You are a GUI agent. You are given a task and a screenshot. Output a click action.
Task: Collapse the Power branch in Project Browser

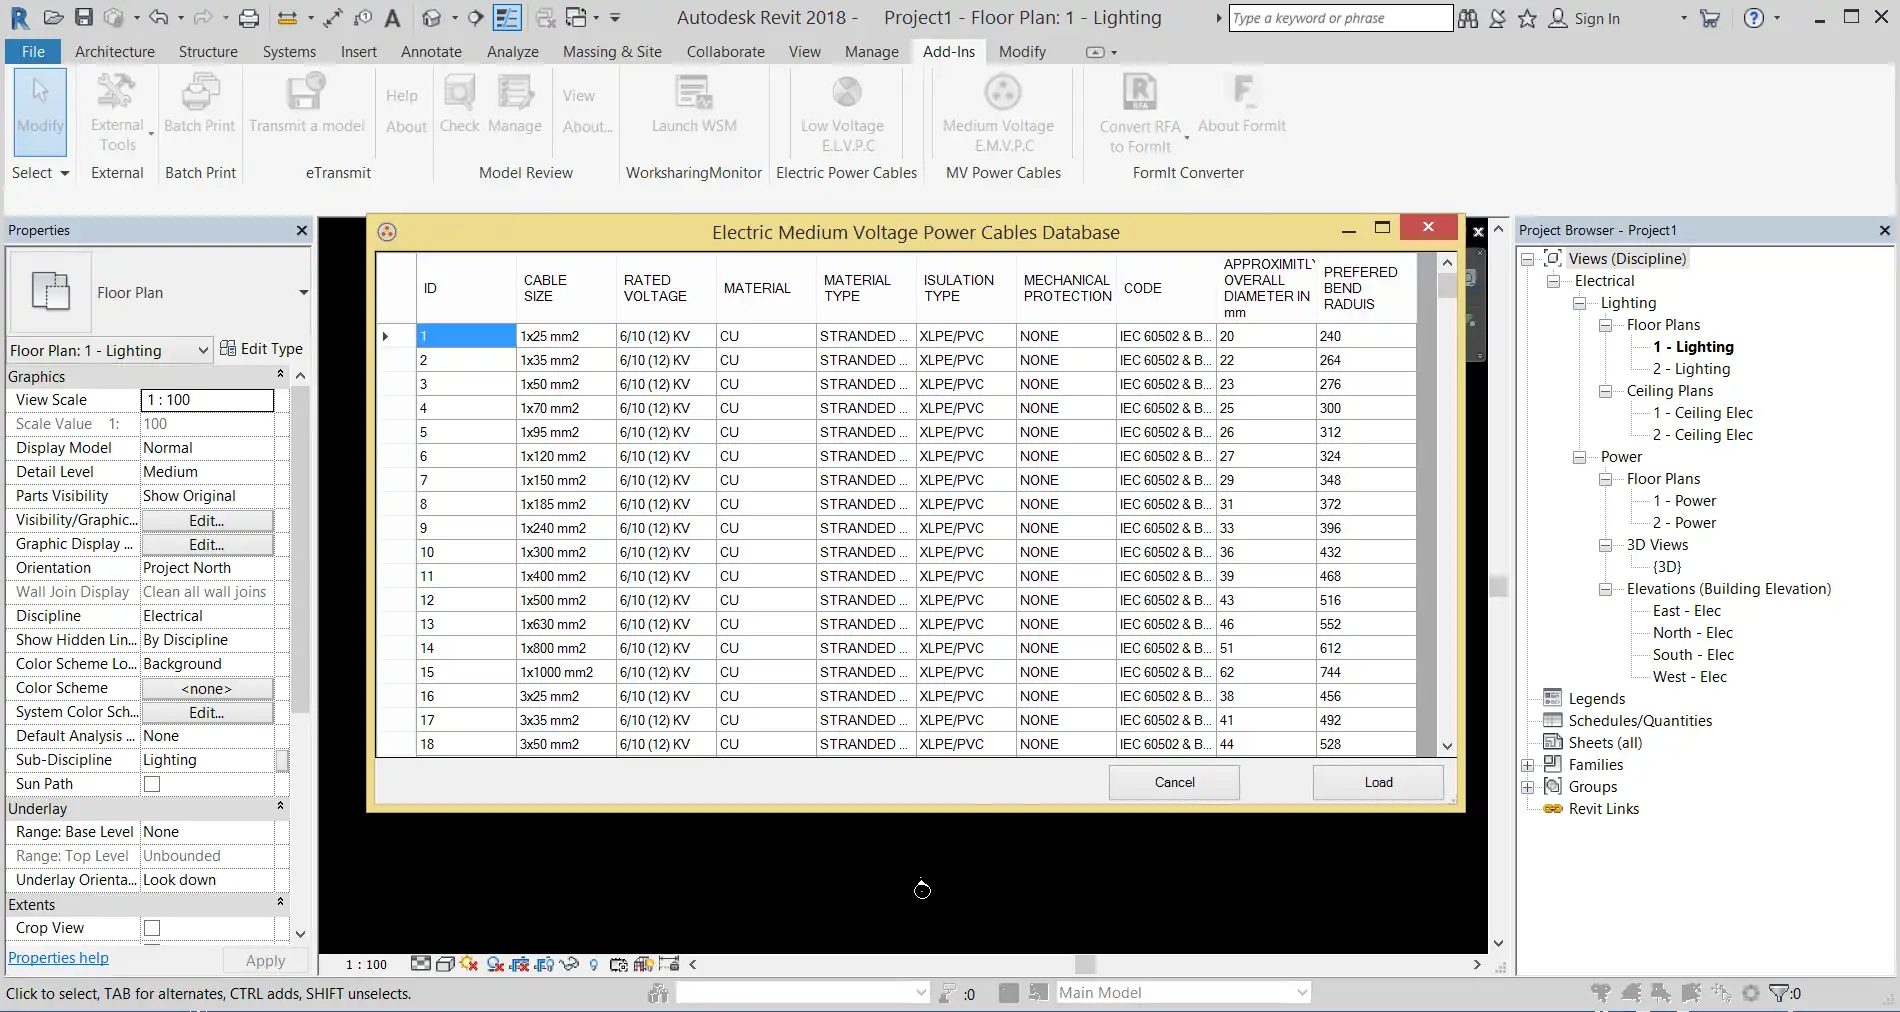(x=1579, y=457)
